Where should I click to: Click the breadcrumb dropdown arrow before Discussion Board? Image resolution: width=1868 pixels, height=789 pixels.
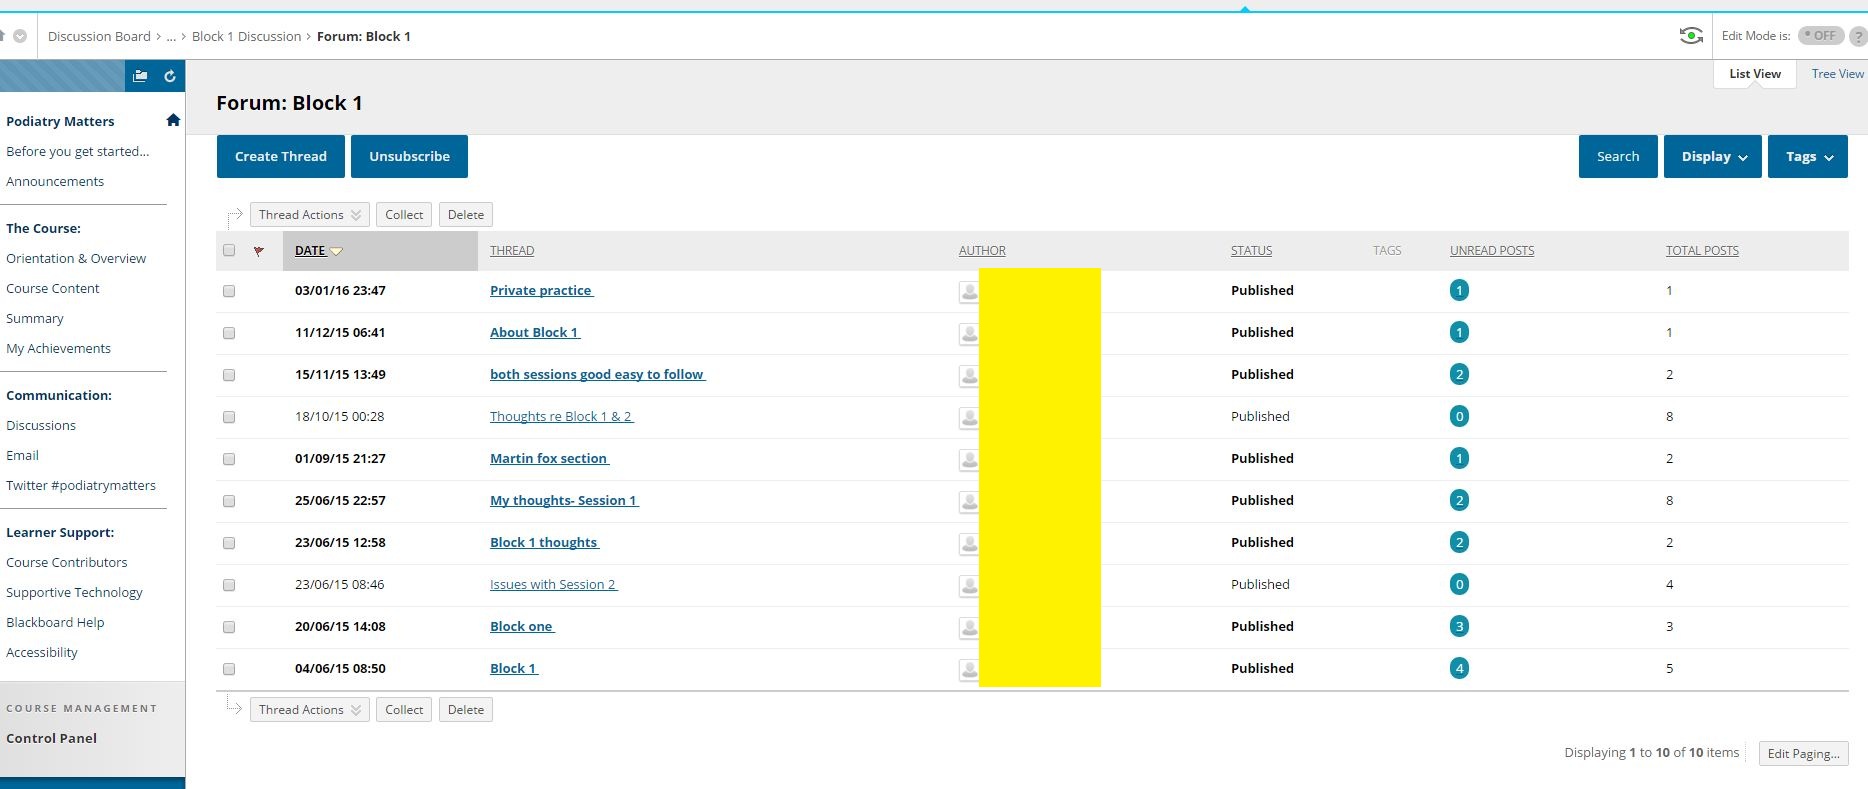20,36
